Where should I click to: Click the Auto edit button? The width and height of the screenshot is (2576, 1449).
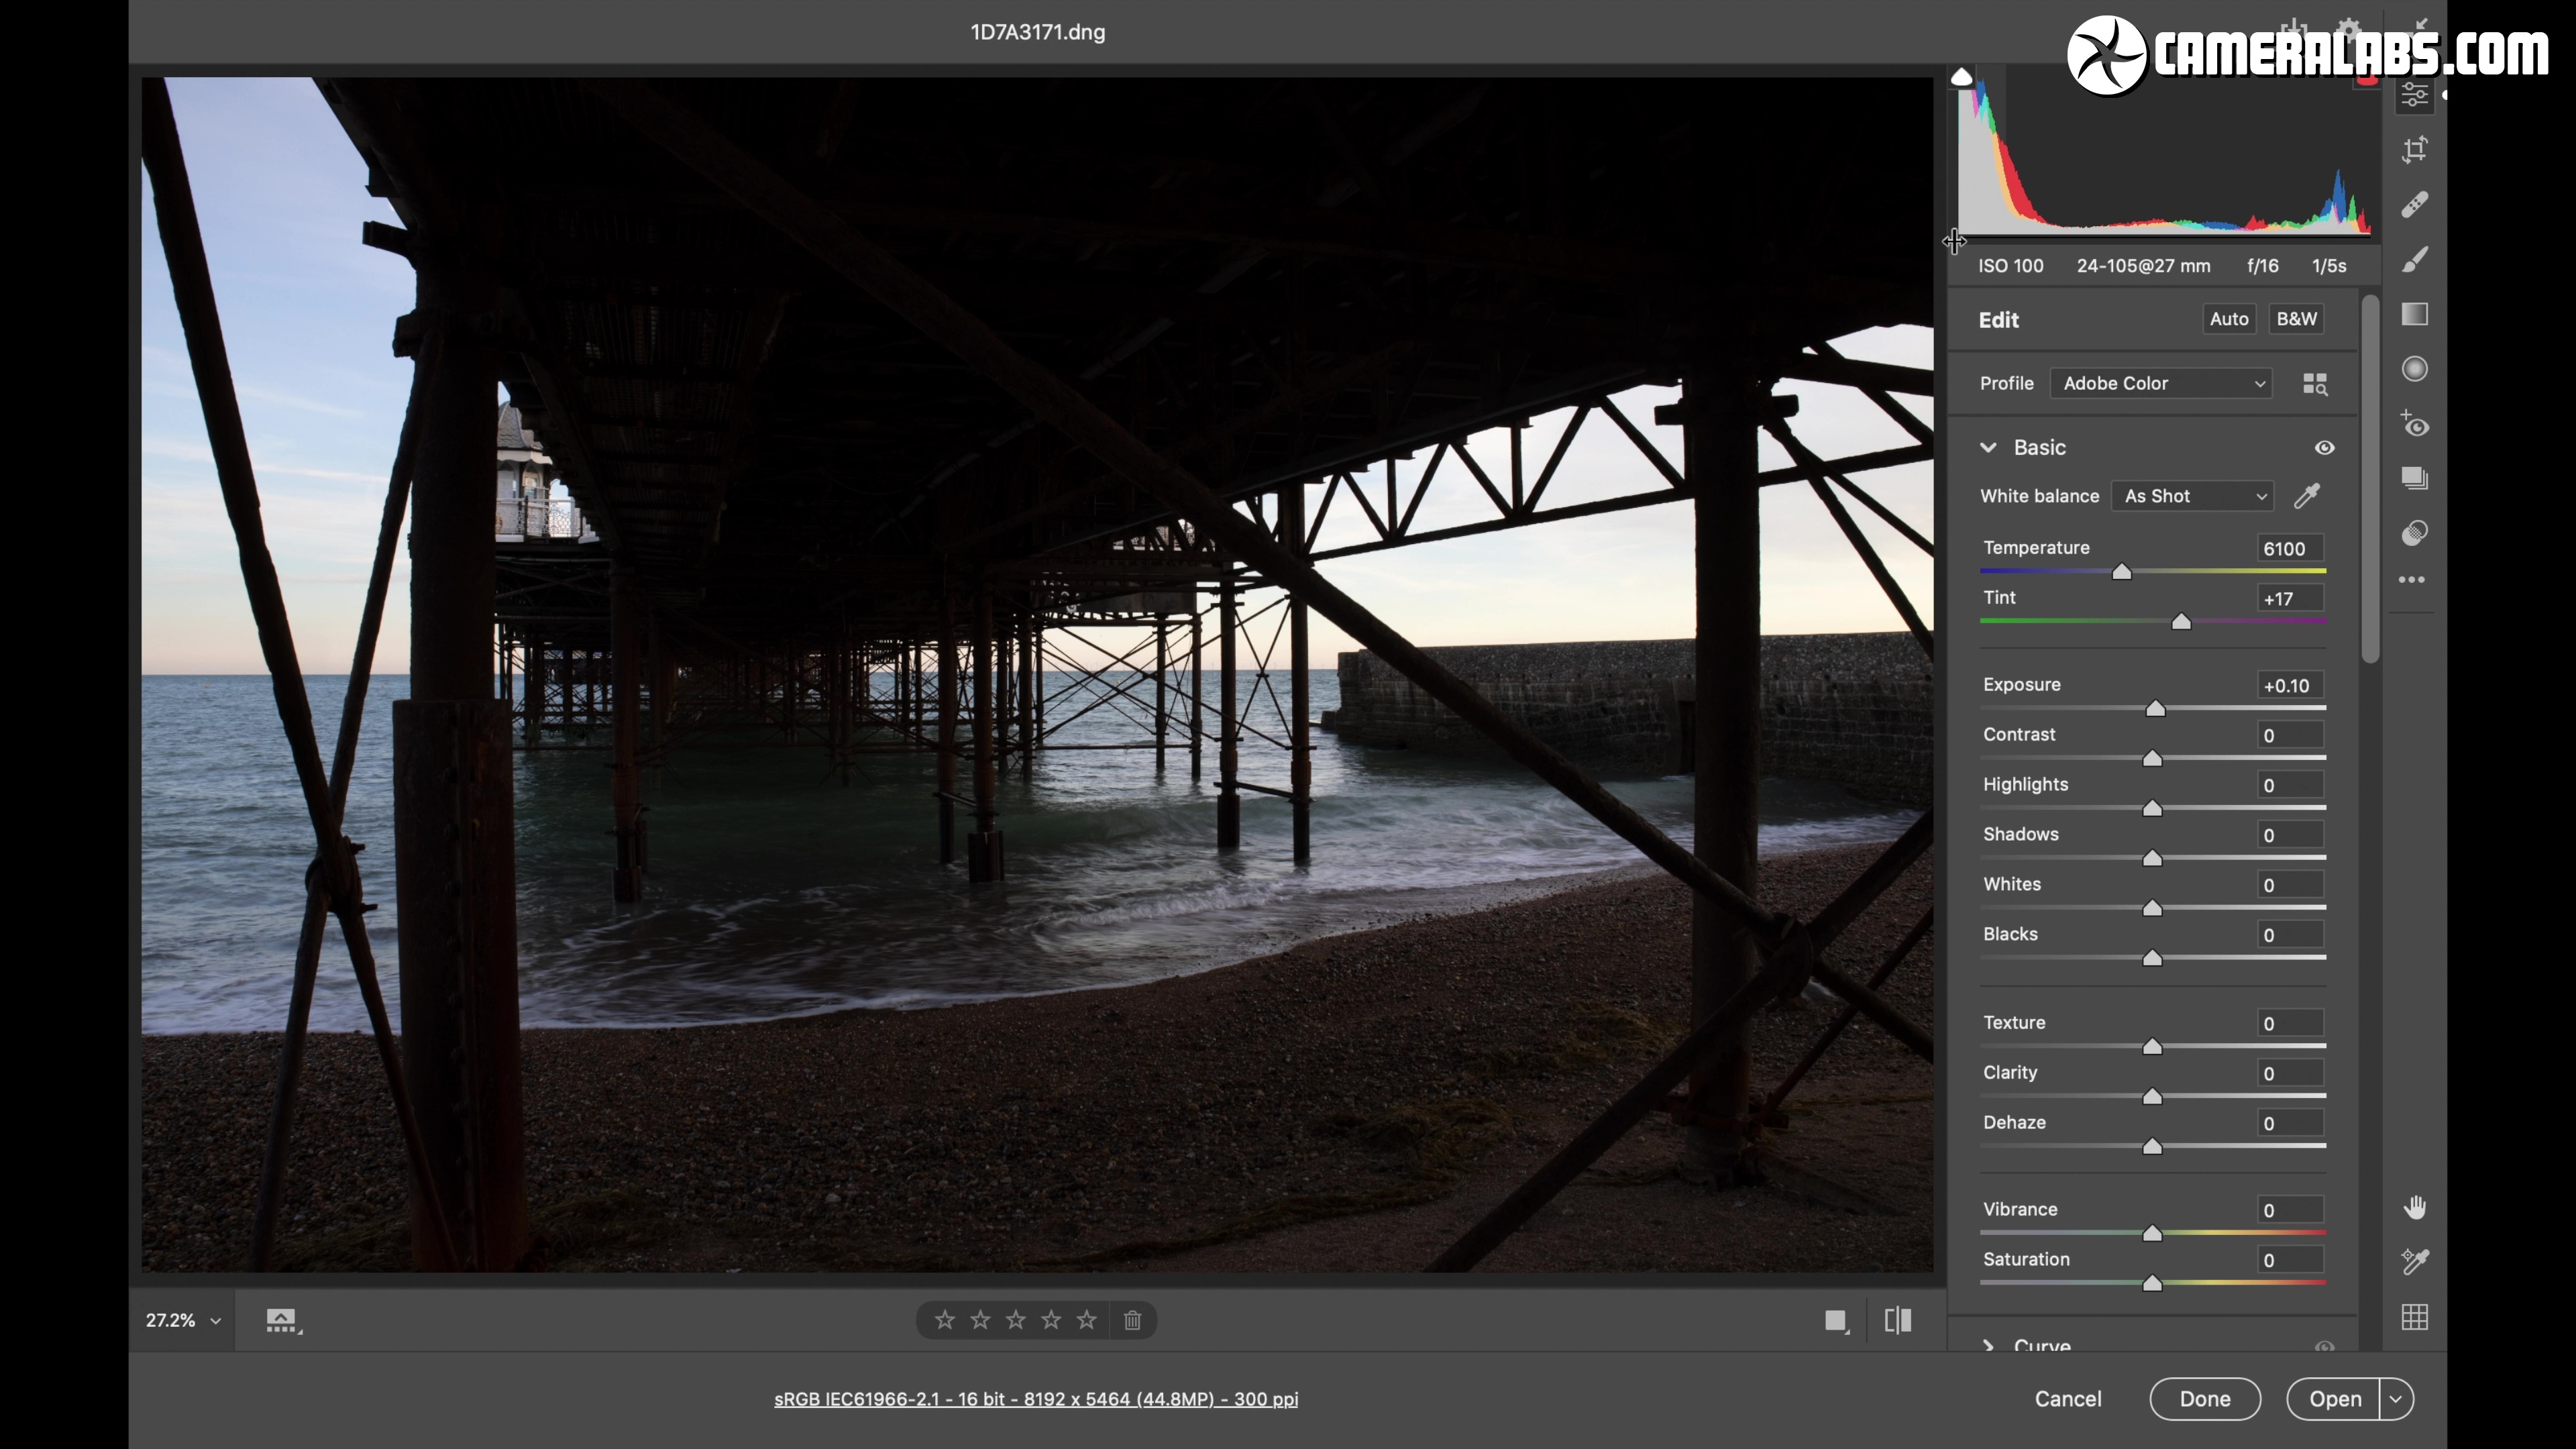point(2229,319)
